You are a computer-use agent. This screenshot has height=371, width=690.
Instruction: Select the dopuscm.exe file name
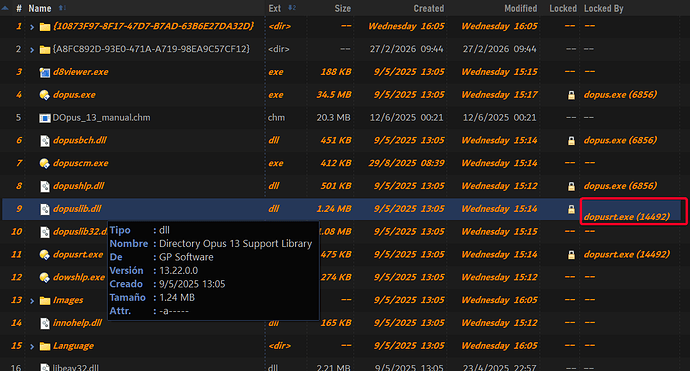[81, 163]
